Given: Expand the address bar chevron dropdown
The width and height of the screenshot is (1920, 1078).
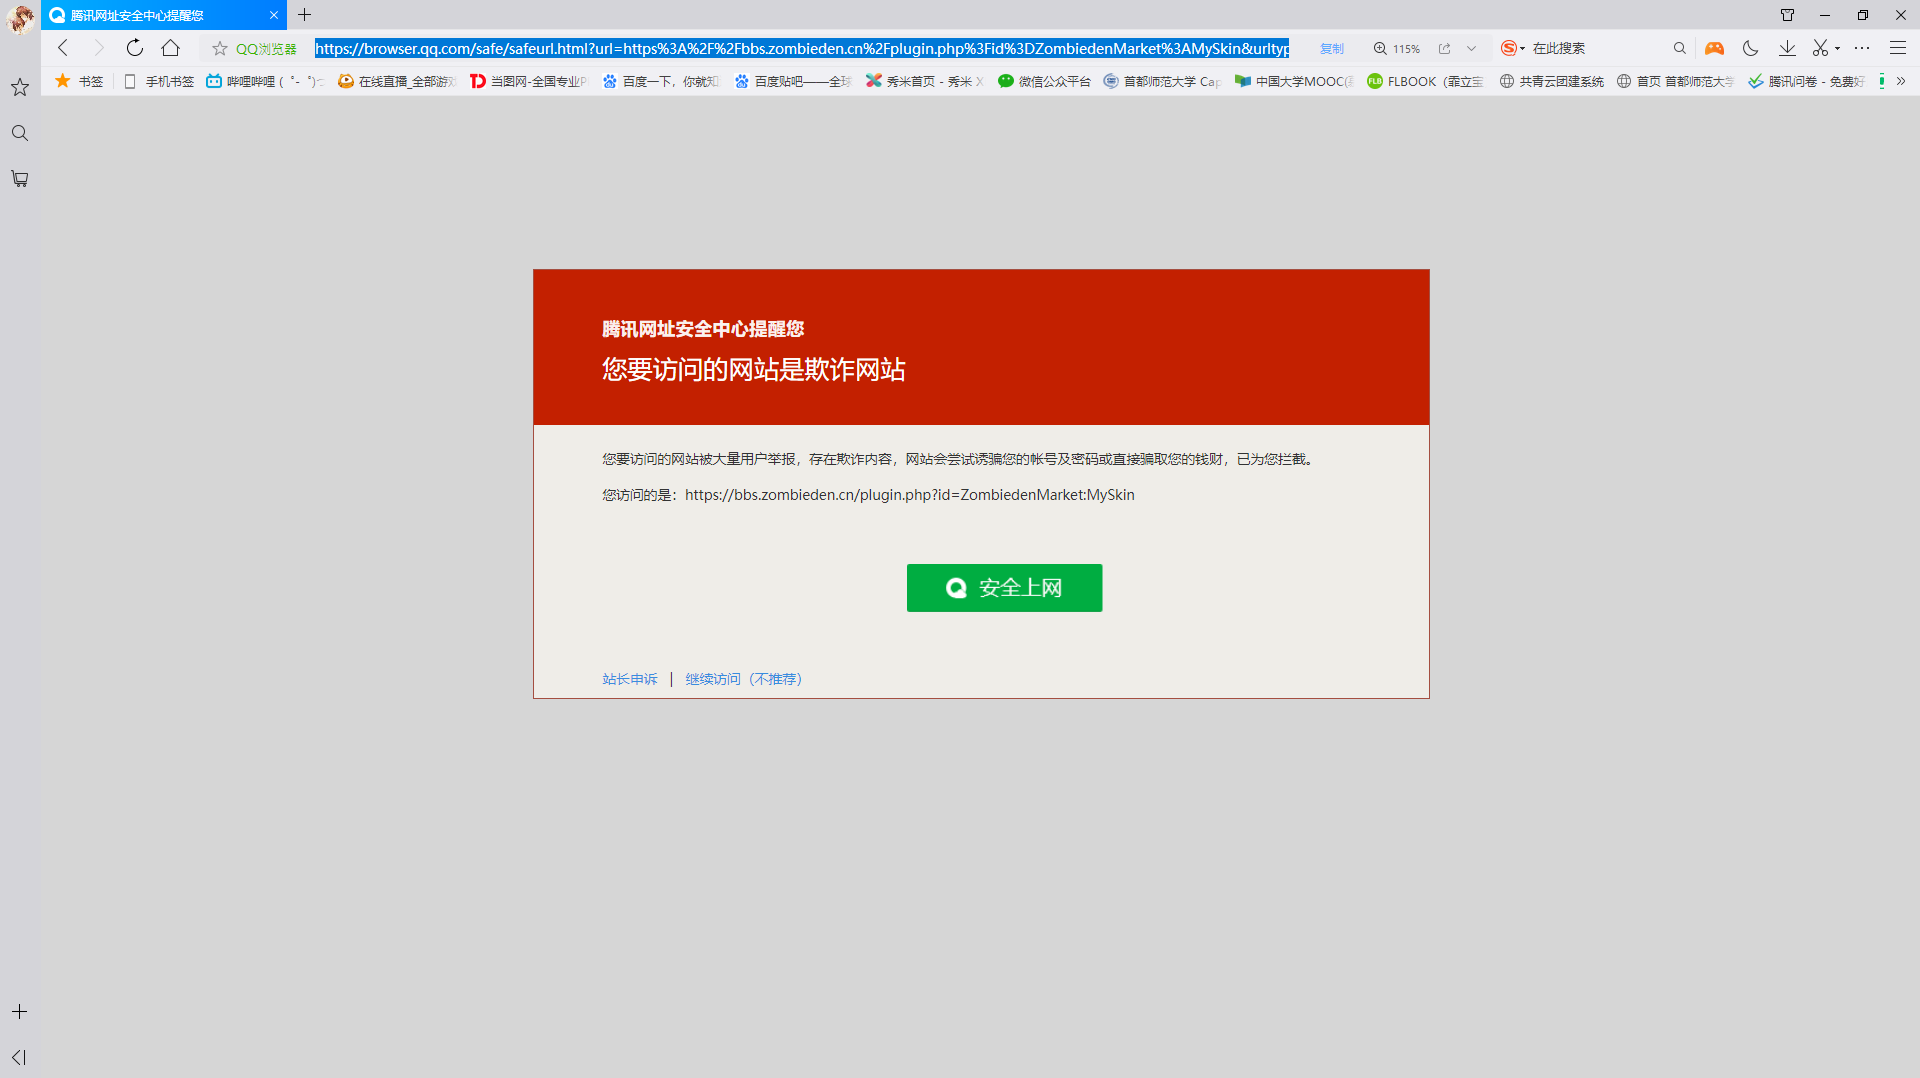Looking at the screenshot, I should (1471, 48).
